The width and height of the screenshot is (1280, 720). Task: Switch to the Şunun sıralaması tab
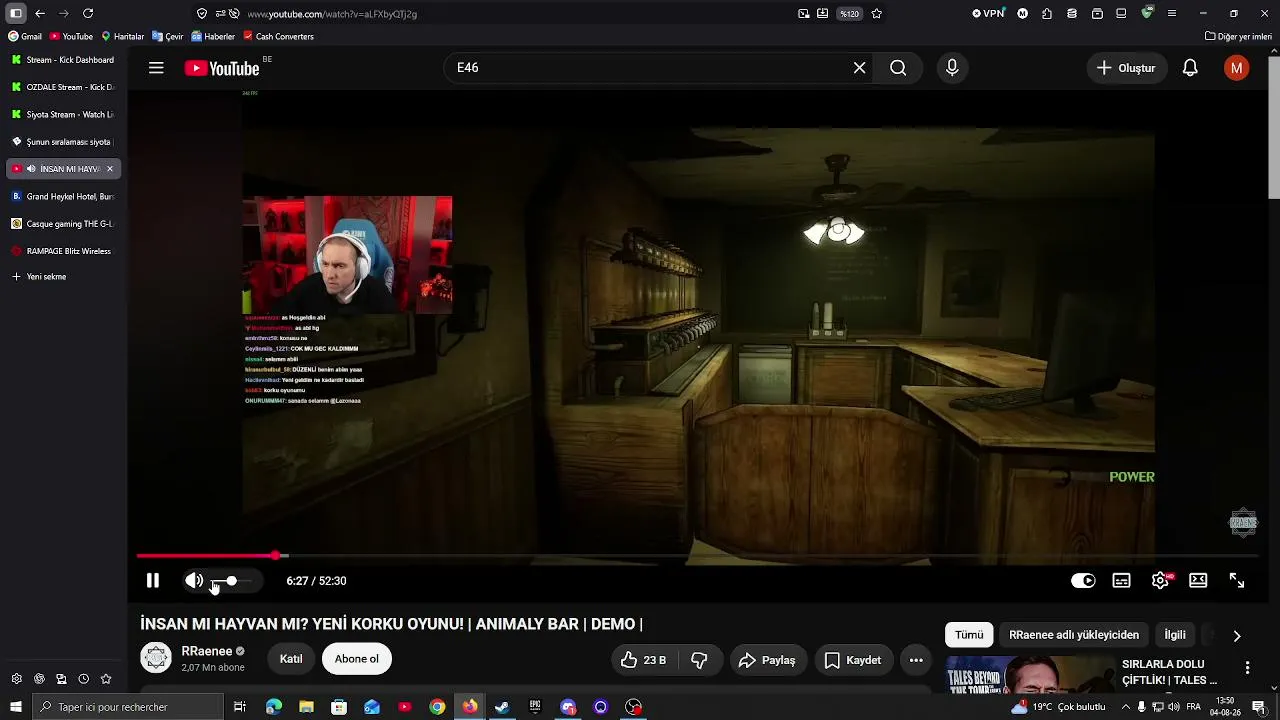(64, 142)
